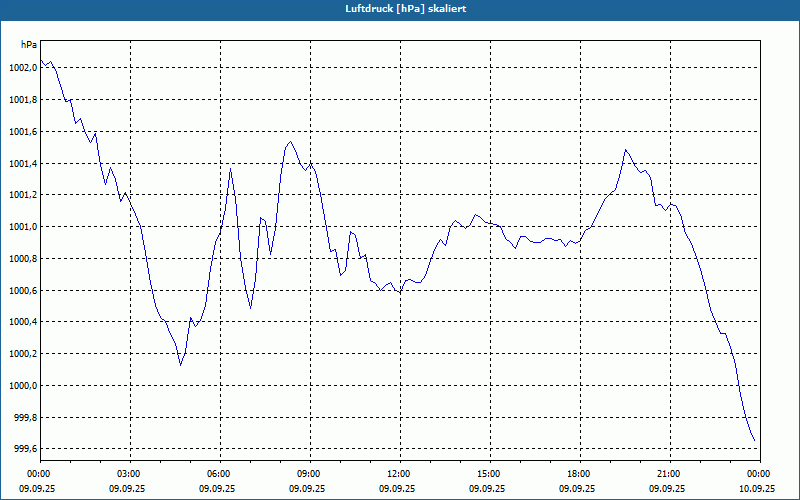This screenshot has width=800, height=500.
Task: Click the 999,6 y-axis label
Action: tap(25, 449)
